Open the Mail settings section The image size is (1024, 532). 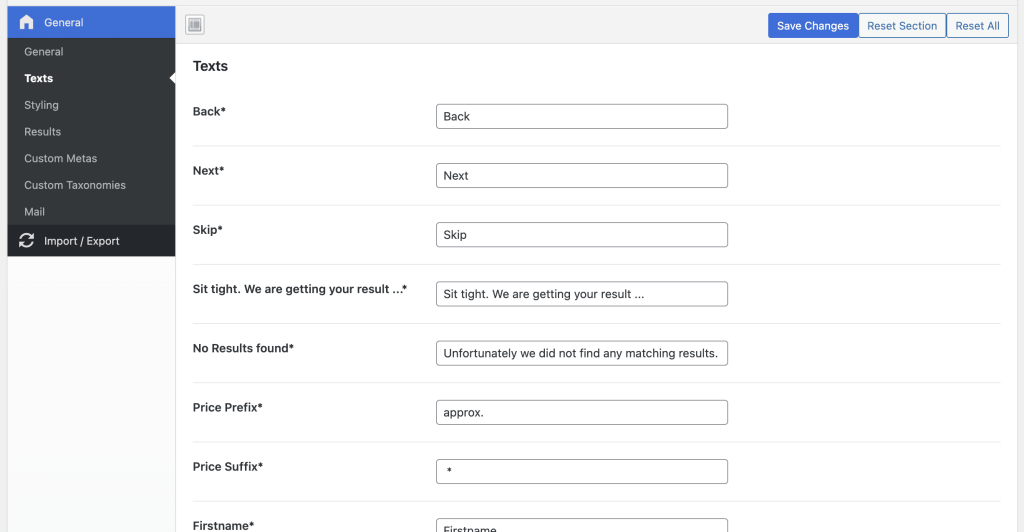[35, 212]
